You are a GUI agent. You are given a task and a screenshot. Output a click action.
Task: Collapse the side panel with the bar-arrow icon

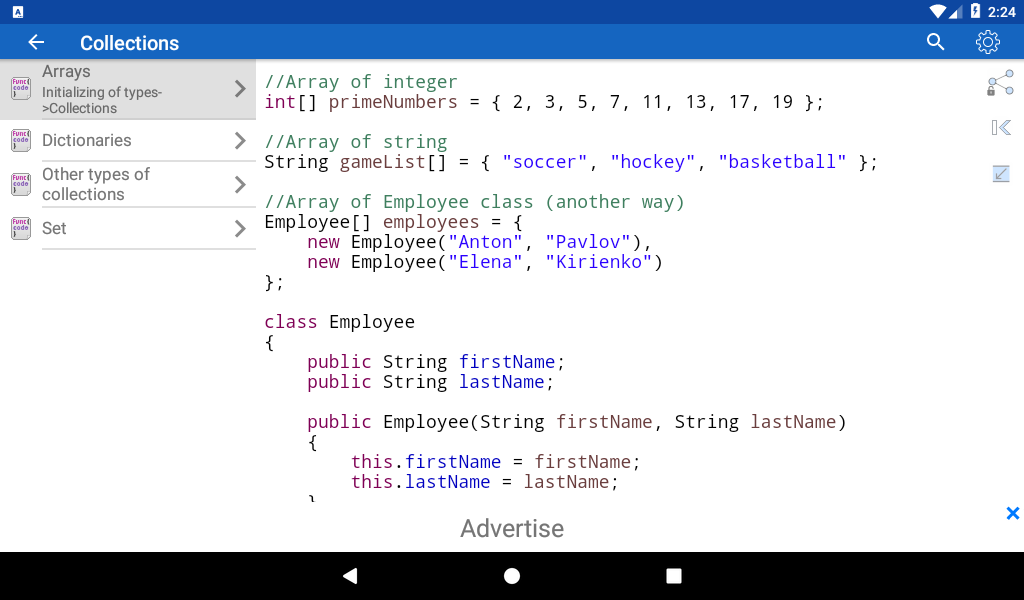(x=1000, y=127)
